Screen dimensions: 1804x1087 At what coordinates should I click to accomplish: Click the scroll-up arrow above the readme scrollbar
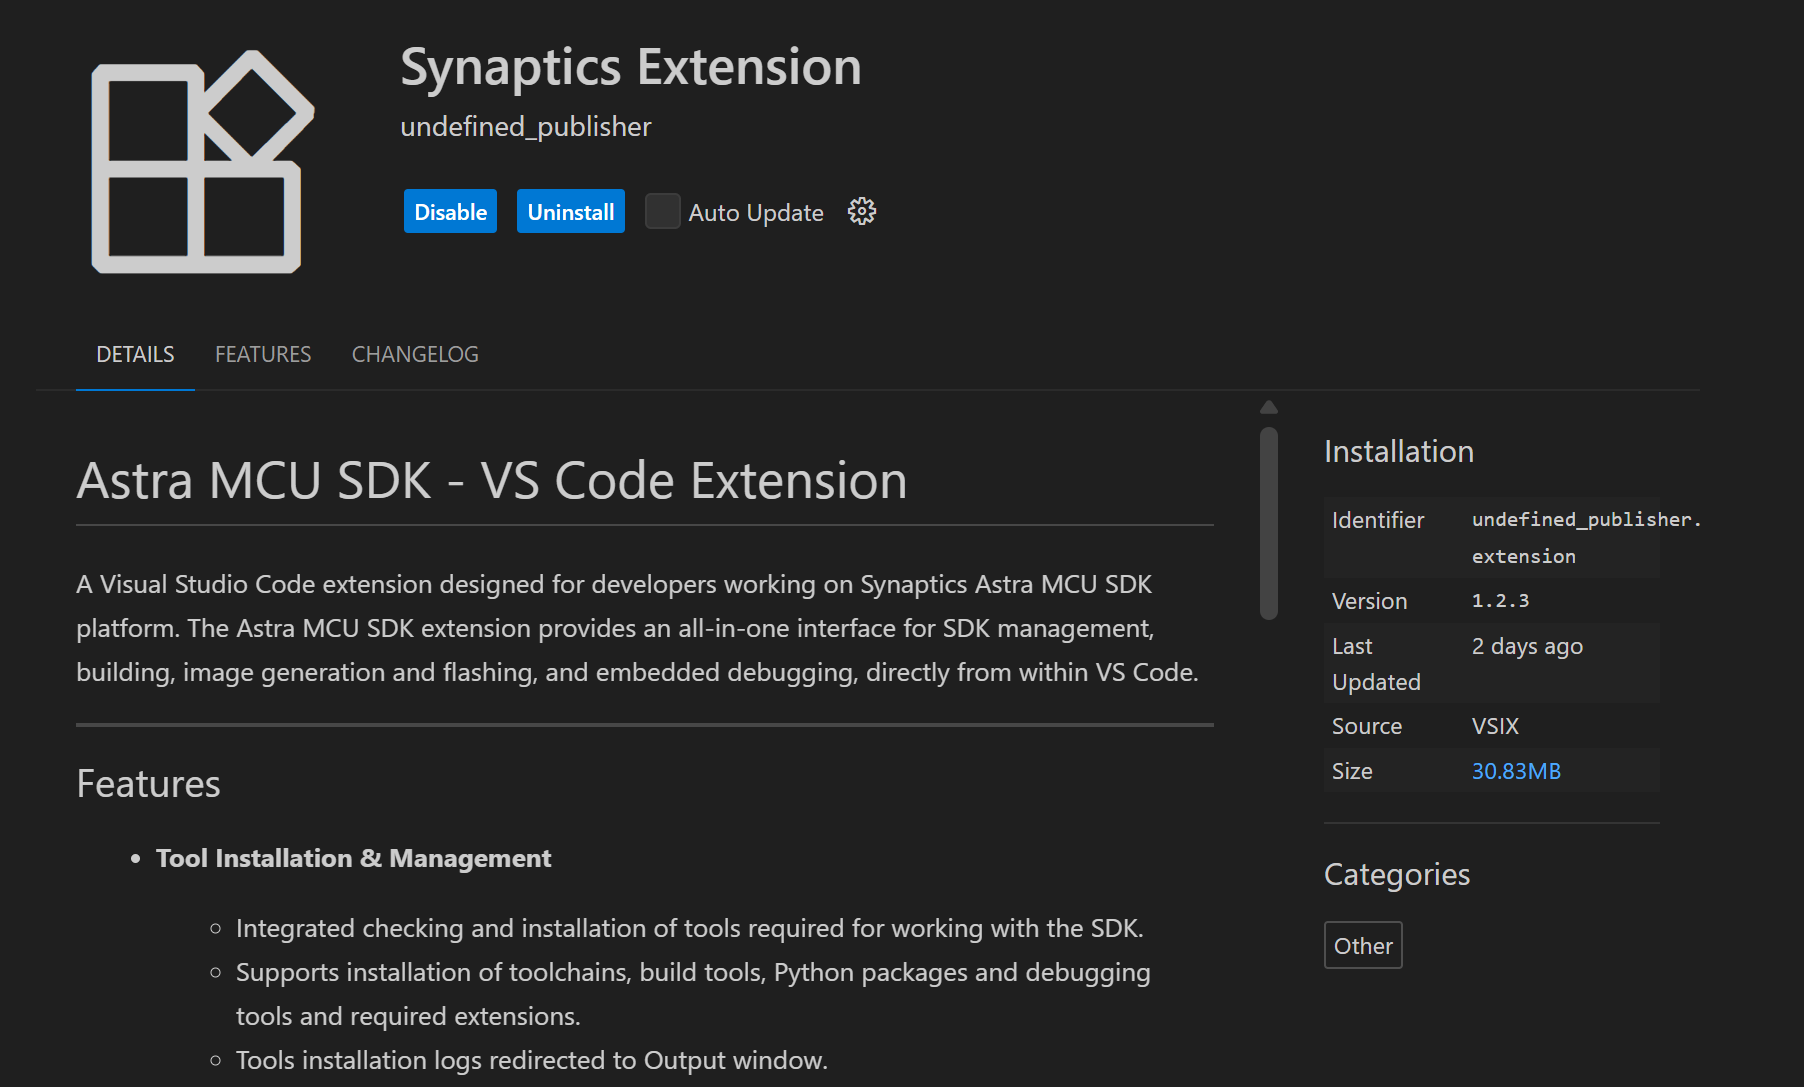[x=1268, y=407]
